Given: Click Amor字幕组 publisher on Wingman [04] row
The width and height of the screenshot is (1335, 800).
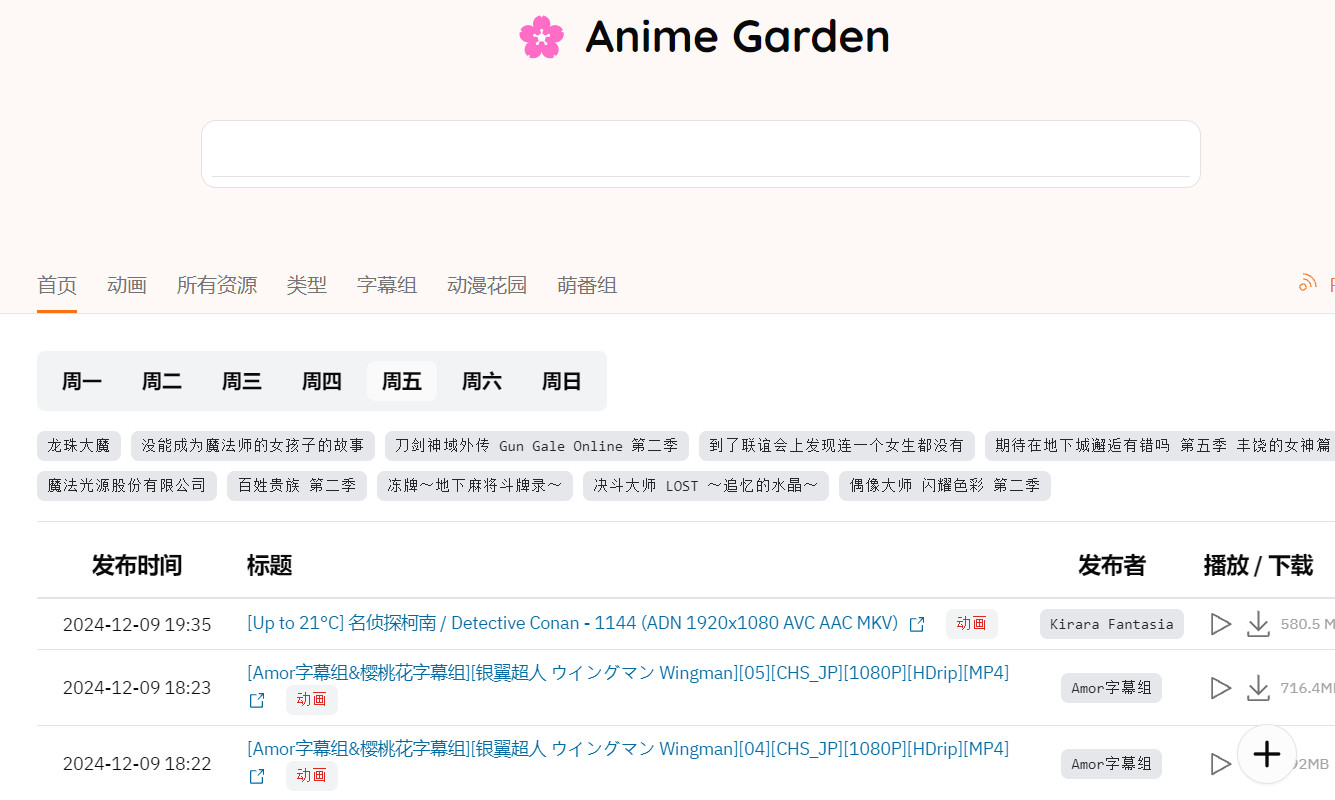Looking at the screenshot, I should click(x=1111, y=764).
